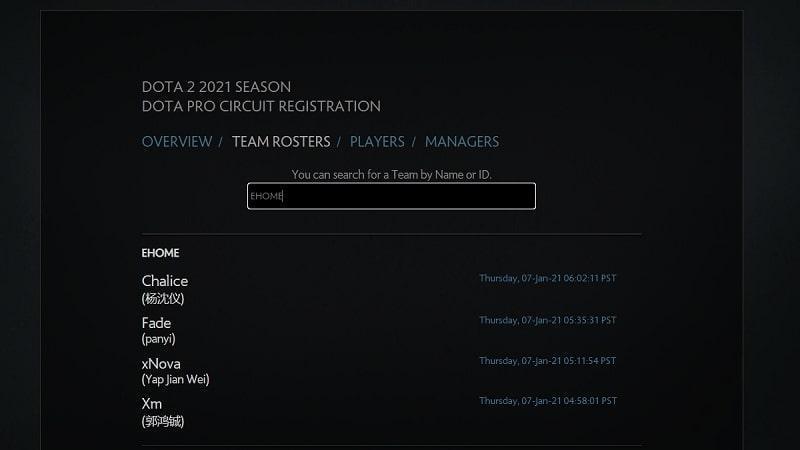
Task: Open player Xm's entry
Action: 152,404
